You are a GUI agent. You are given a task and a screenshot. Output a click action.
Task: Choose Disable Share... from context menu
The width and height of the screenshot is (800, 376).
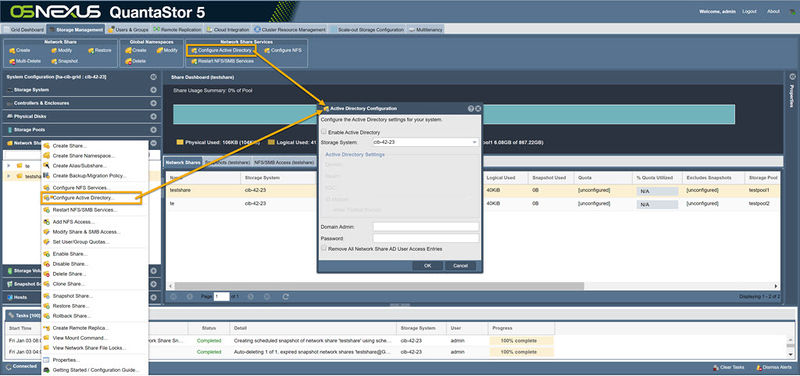pyautogui.click(x=70, y=264)
